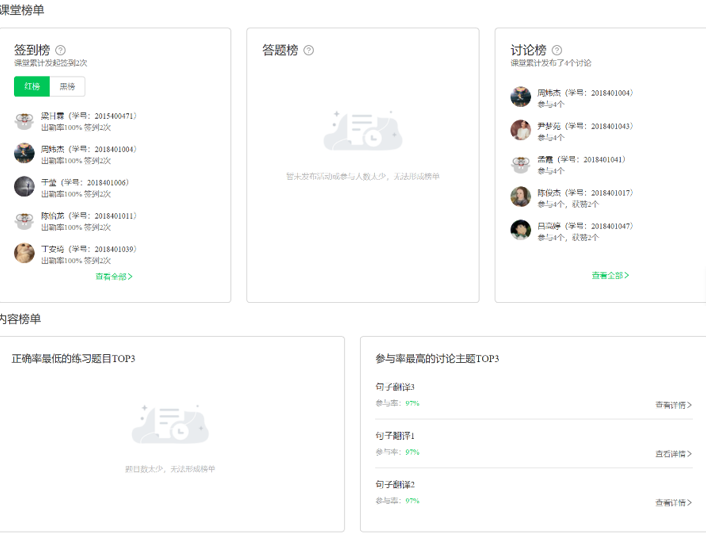Image resolution: width=706 pixels, height=534 pixels.
Task: Open 查看详情 for 句子翻译1
Action: [673, 454]
